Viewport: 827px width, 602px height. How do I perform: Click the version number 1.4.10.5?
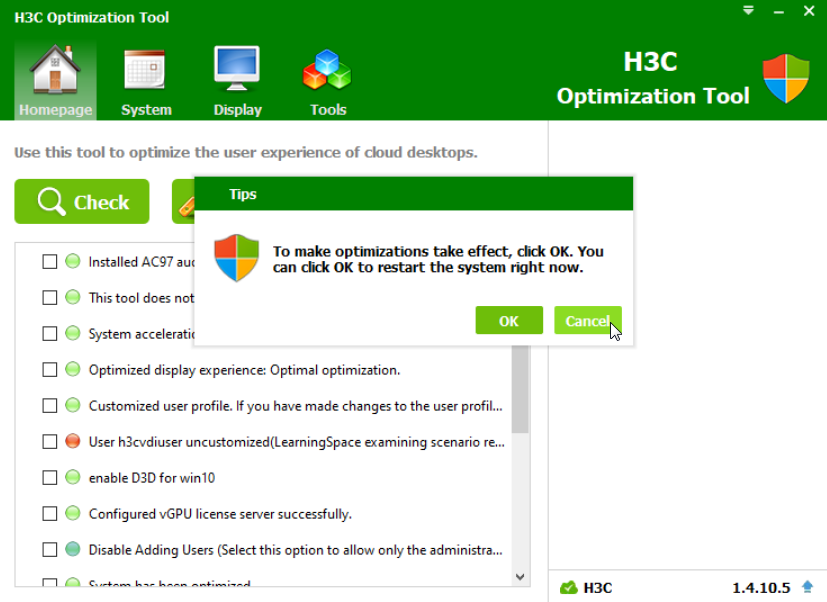tap(761, 588)
